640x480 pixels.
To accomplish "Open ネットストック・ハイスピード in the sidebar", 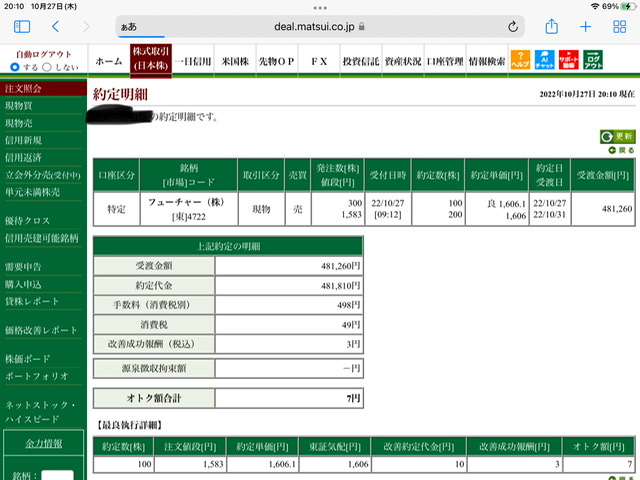I will pyautogui.click(x=40, y=412).
